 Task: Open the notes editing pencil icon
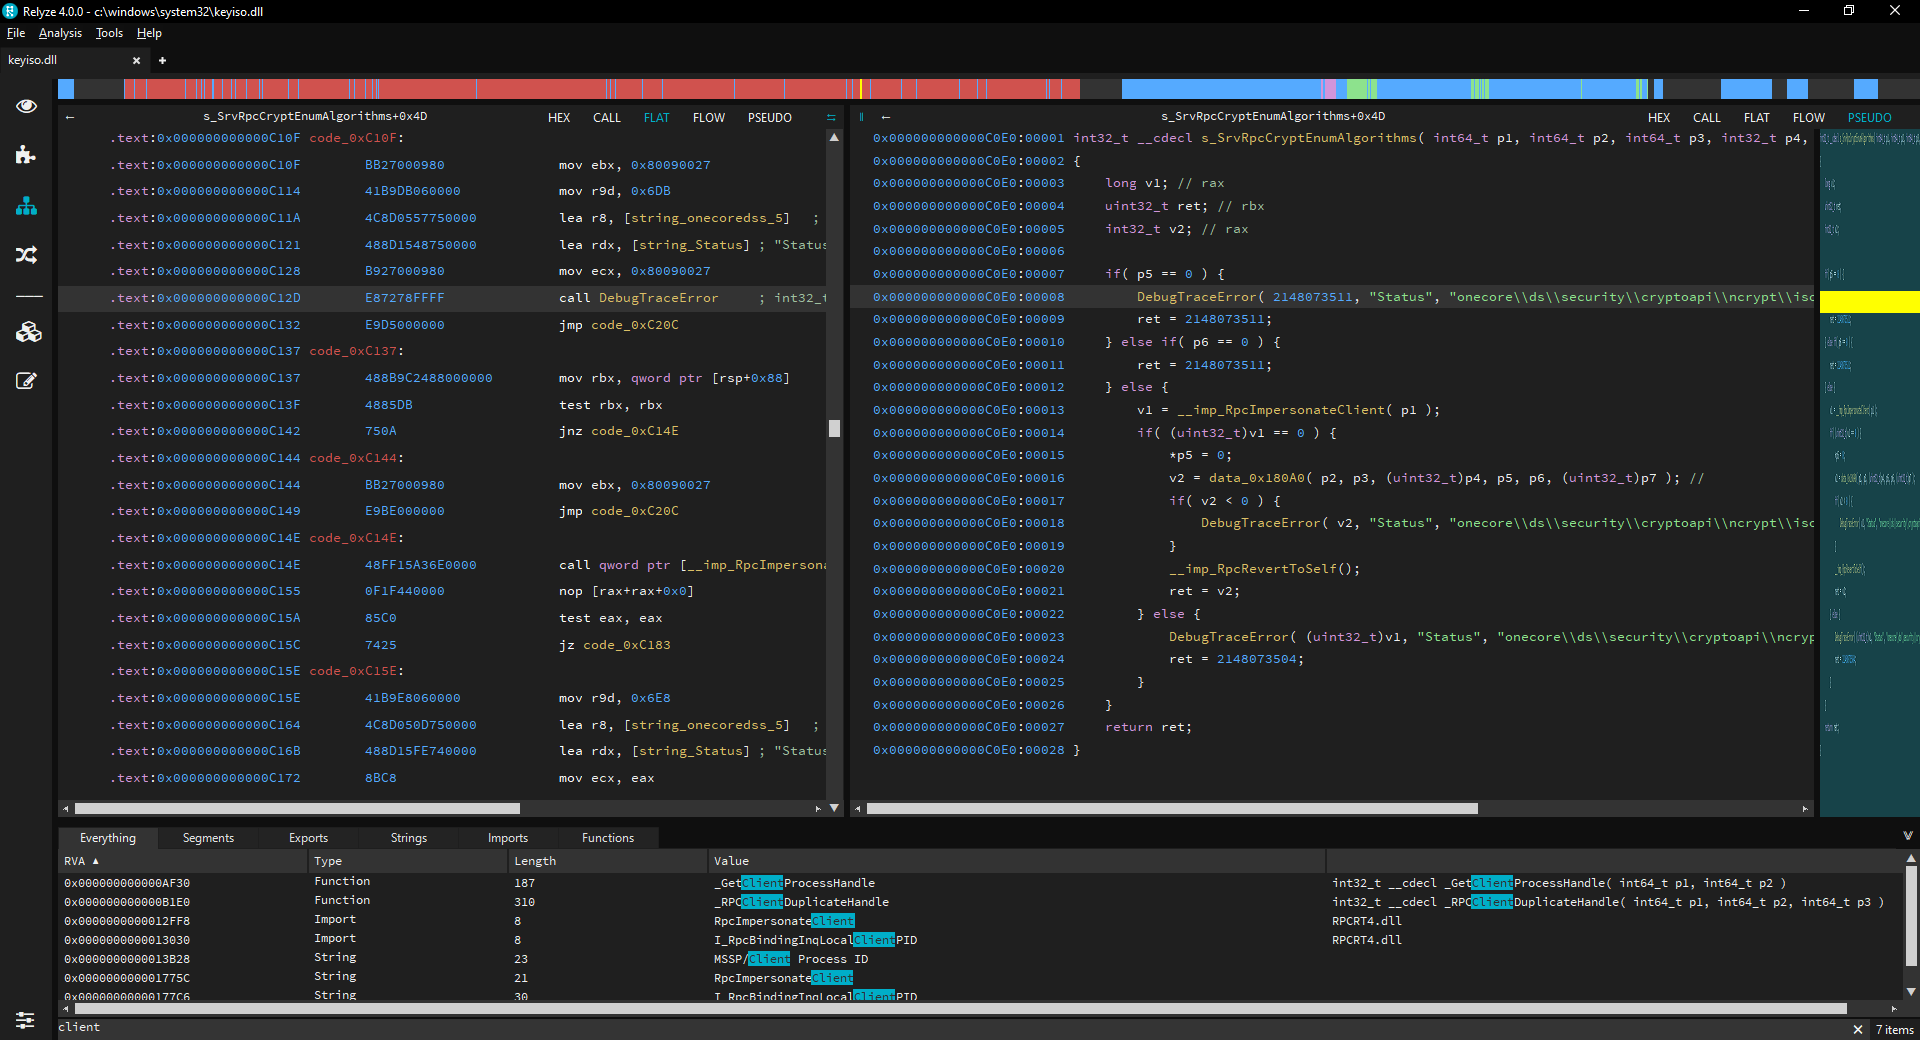click(27, 381)
